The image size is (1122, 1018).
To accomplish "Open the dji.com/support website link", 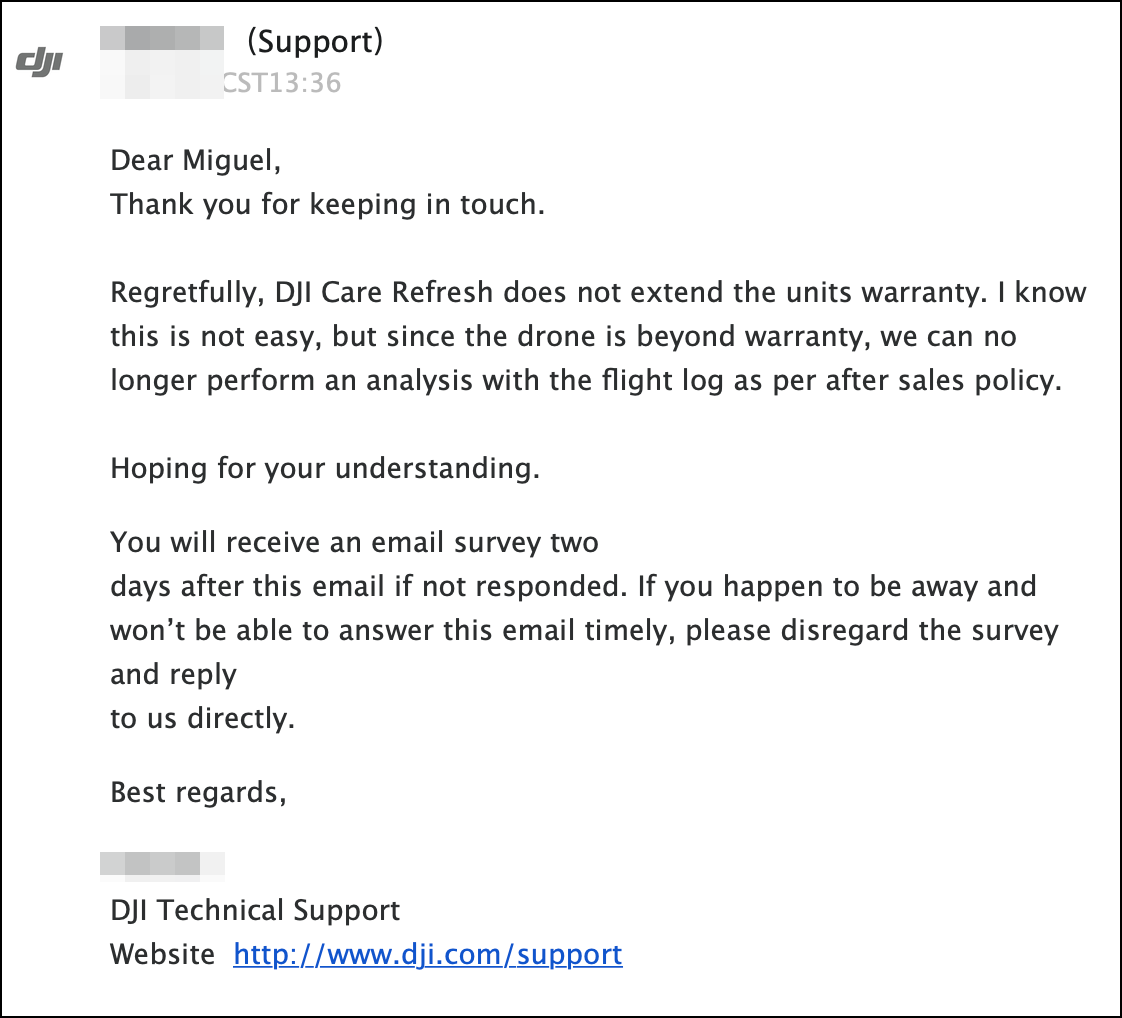I will click(x=428, y=954).
